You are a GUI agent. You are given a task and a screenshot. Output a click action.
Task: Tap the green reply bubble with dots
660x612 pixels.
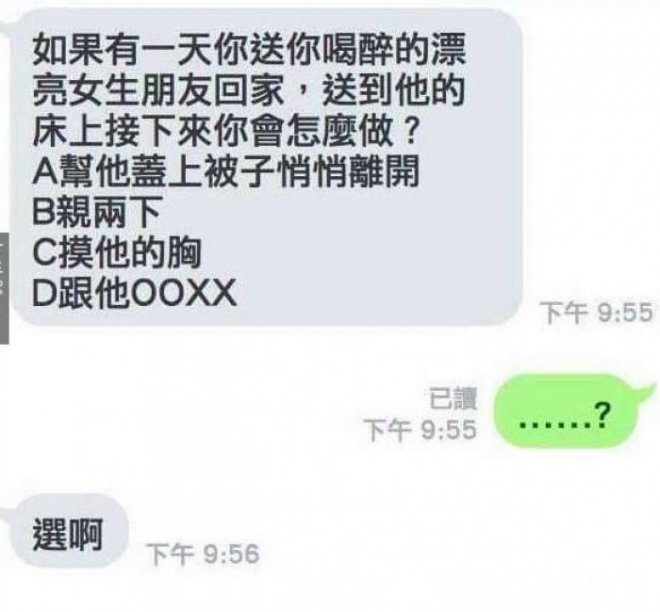point(566,410)
